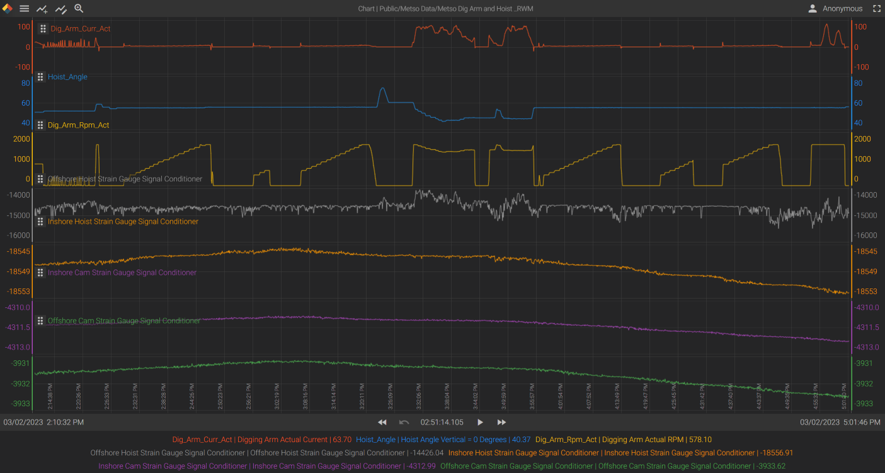Toggle fullscreen mode
The height and width of the screenshot is (473, 885).
[x=877, y=9]
